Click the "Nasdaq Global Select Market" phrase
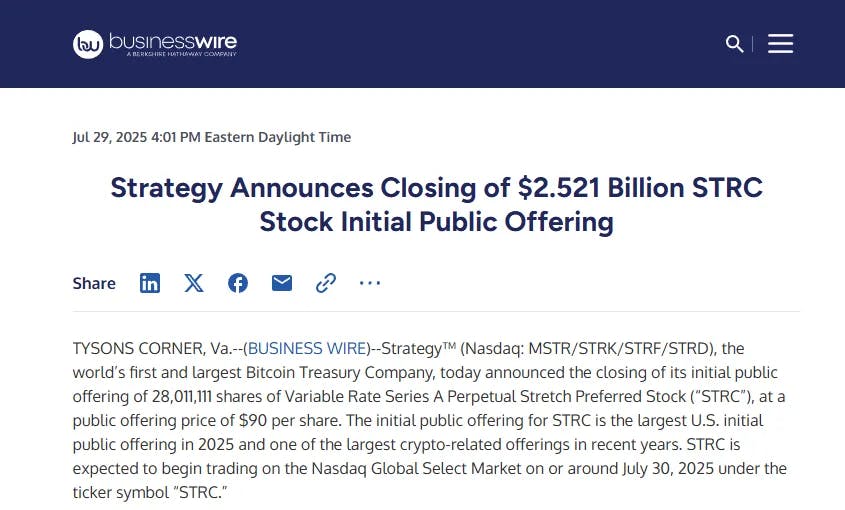This screenshot has height=510, width=845. [417, 468]
